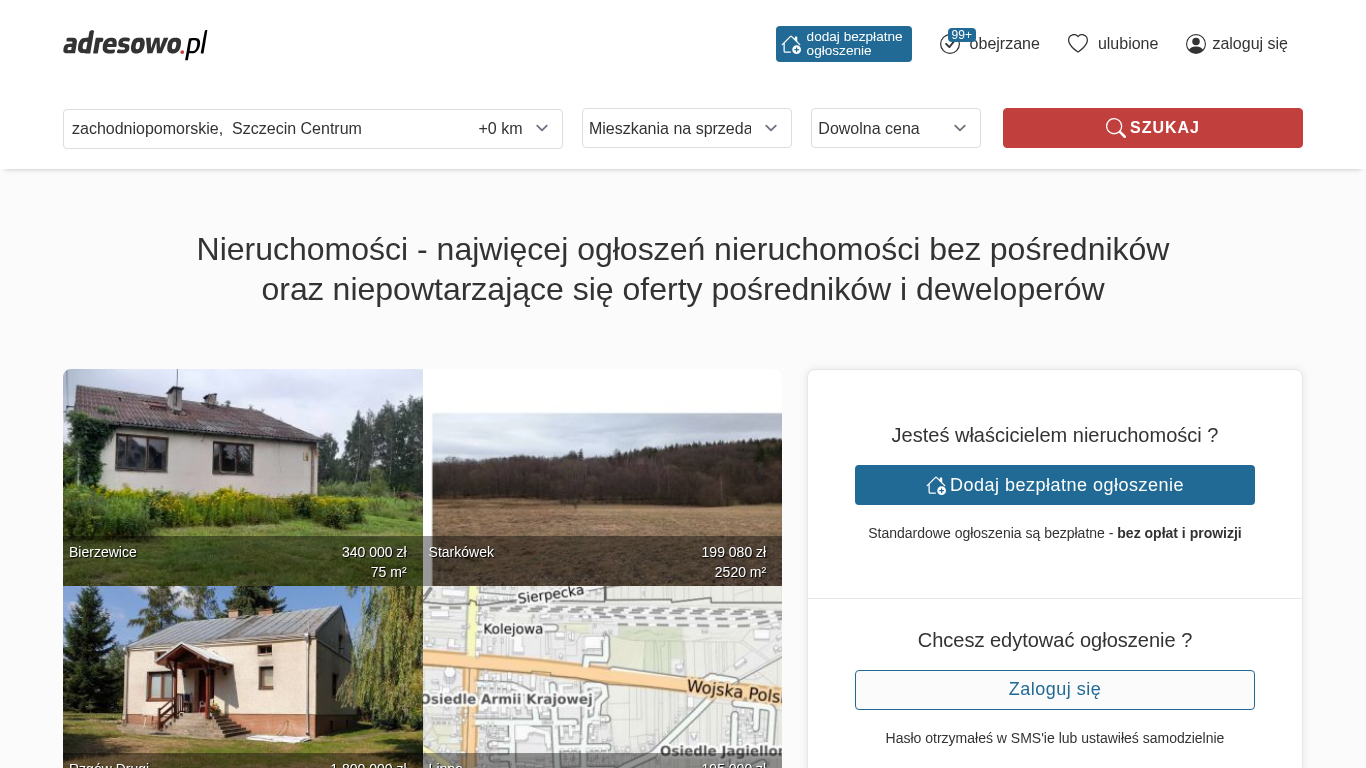Click the house icon in the header add-listing button
The image size is (1366, 768).
[x=791, y=44]
